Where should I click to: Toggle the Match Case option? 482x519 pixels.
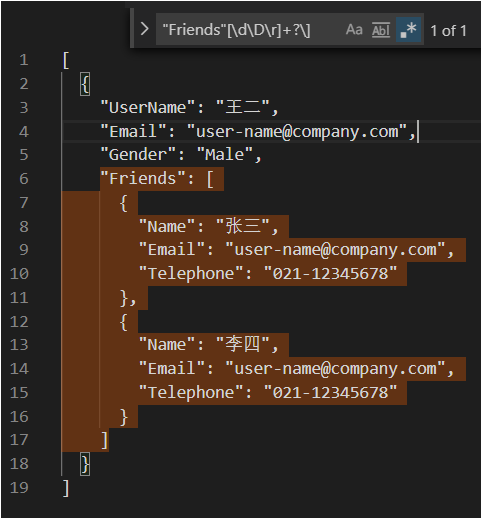coord(354,30)
